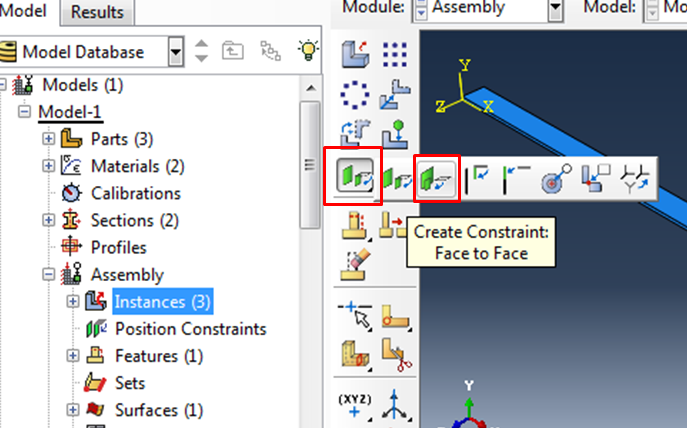Image resolution: width=687 pixels, height=428 pixels.
Task: Select Sets in the tree
Action: 130,383
